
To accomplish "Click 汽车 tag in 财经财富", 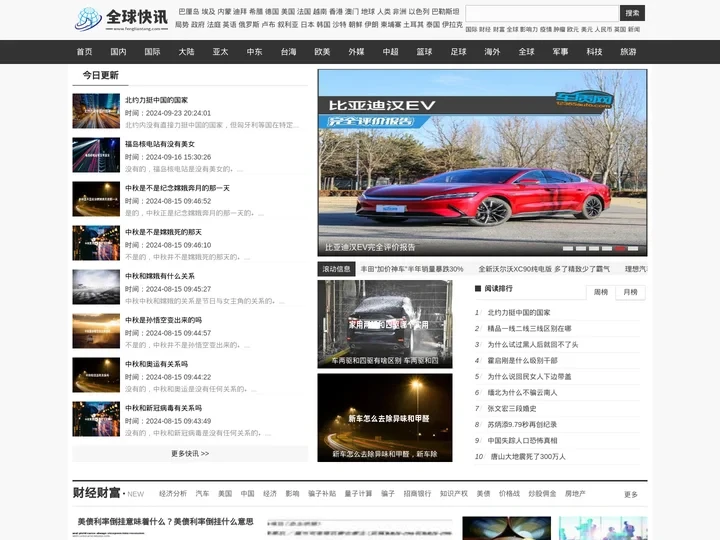I will (x=202, y=494).
